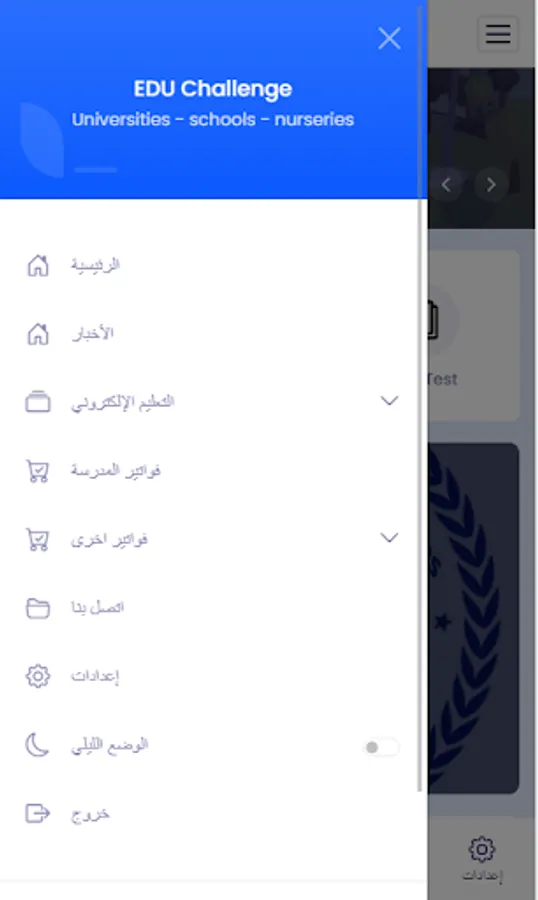Click the hamburger menu button
This screenshot has height=900, width=538.
pyautogui.click(x=498, y=33)
